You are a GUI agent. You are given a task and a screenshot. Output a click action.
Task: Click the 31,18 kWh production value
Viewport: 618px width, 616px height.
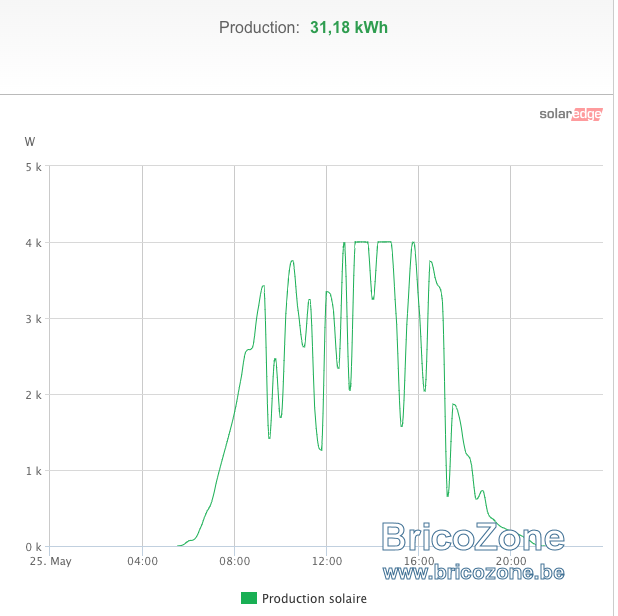click(x=349, y=28)
